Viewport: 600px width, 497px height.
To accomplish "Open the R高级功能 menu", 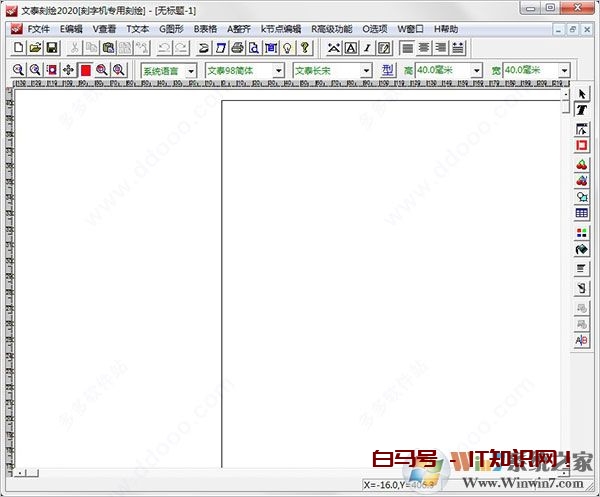I will click(x=331, y=29).
